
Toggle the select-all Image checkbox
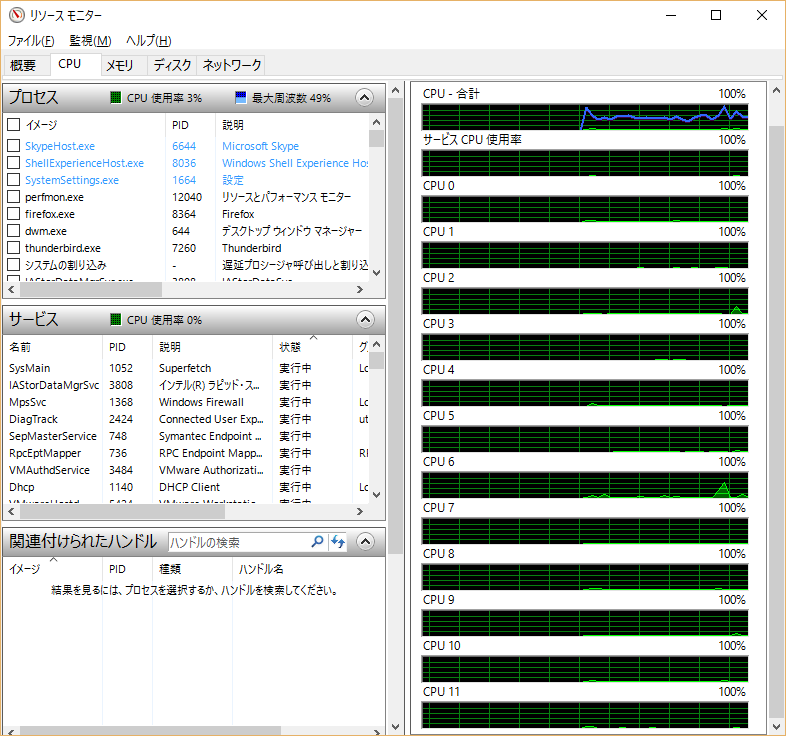14,124
